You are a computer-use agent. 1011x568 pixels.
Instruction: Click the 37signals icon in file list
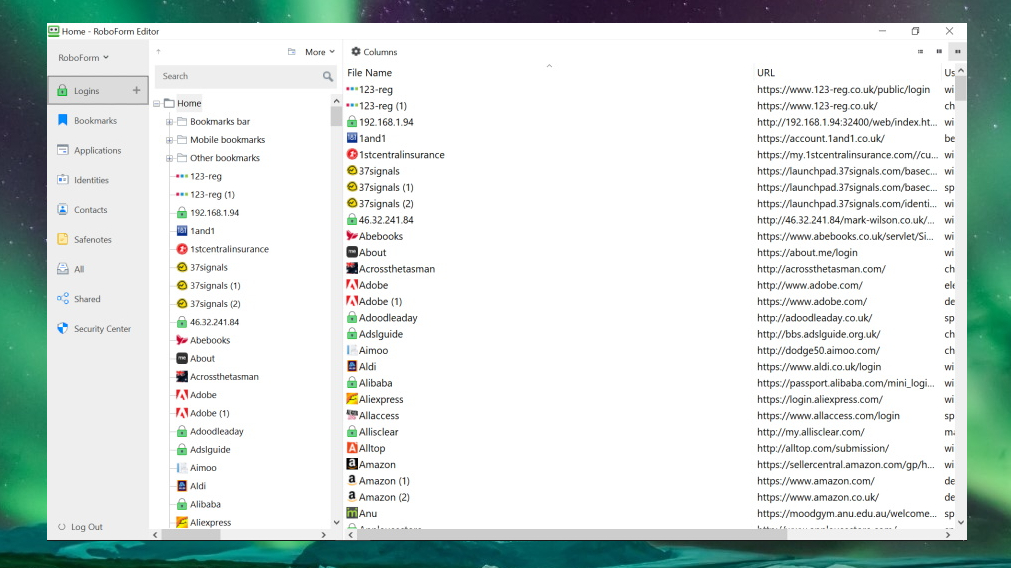pos(352,170)
